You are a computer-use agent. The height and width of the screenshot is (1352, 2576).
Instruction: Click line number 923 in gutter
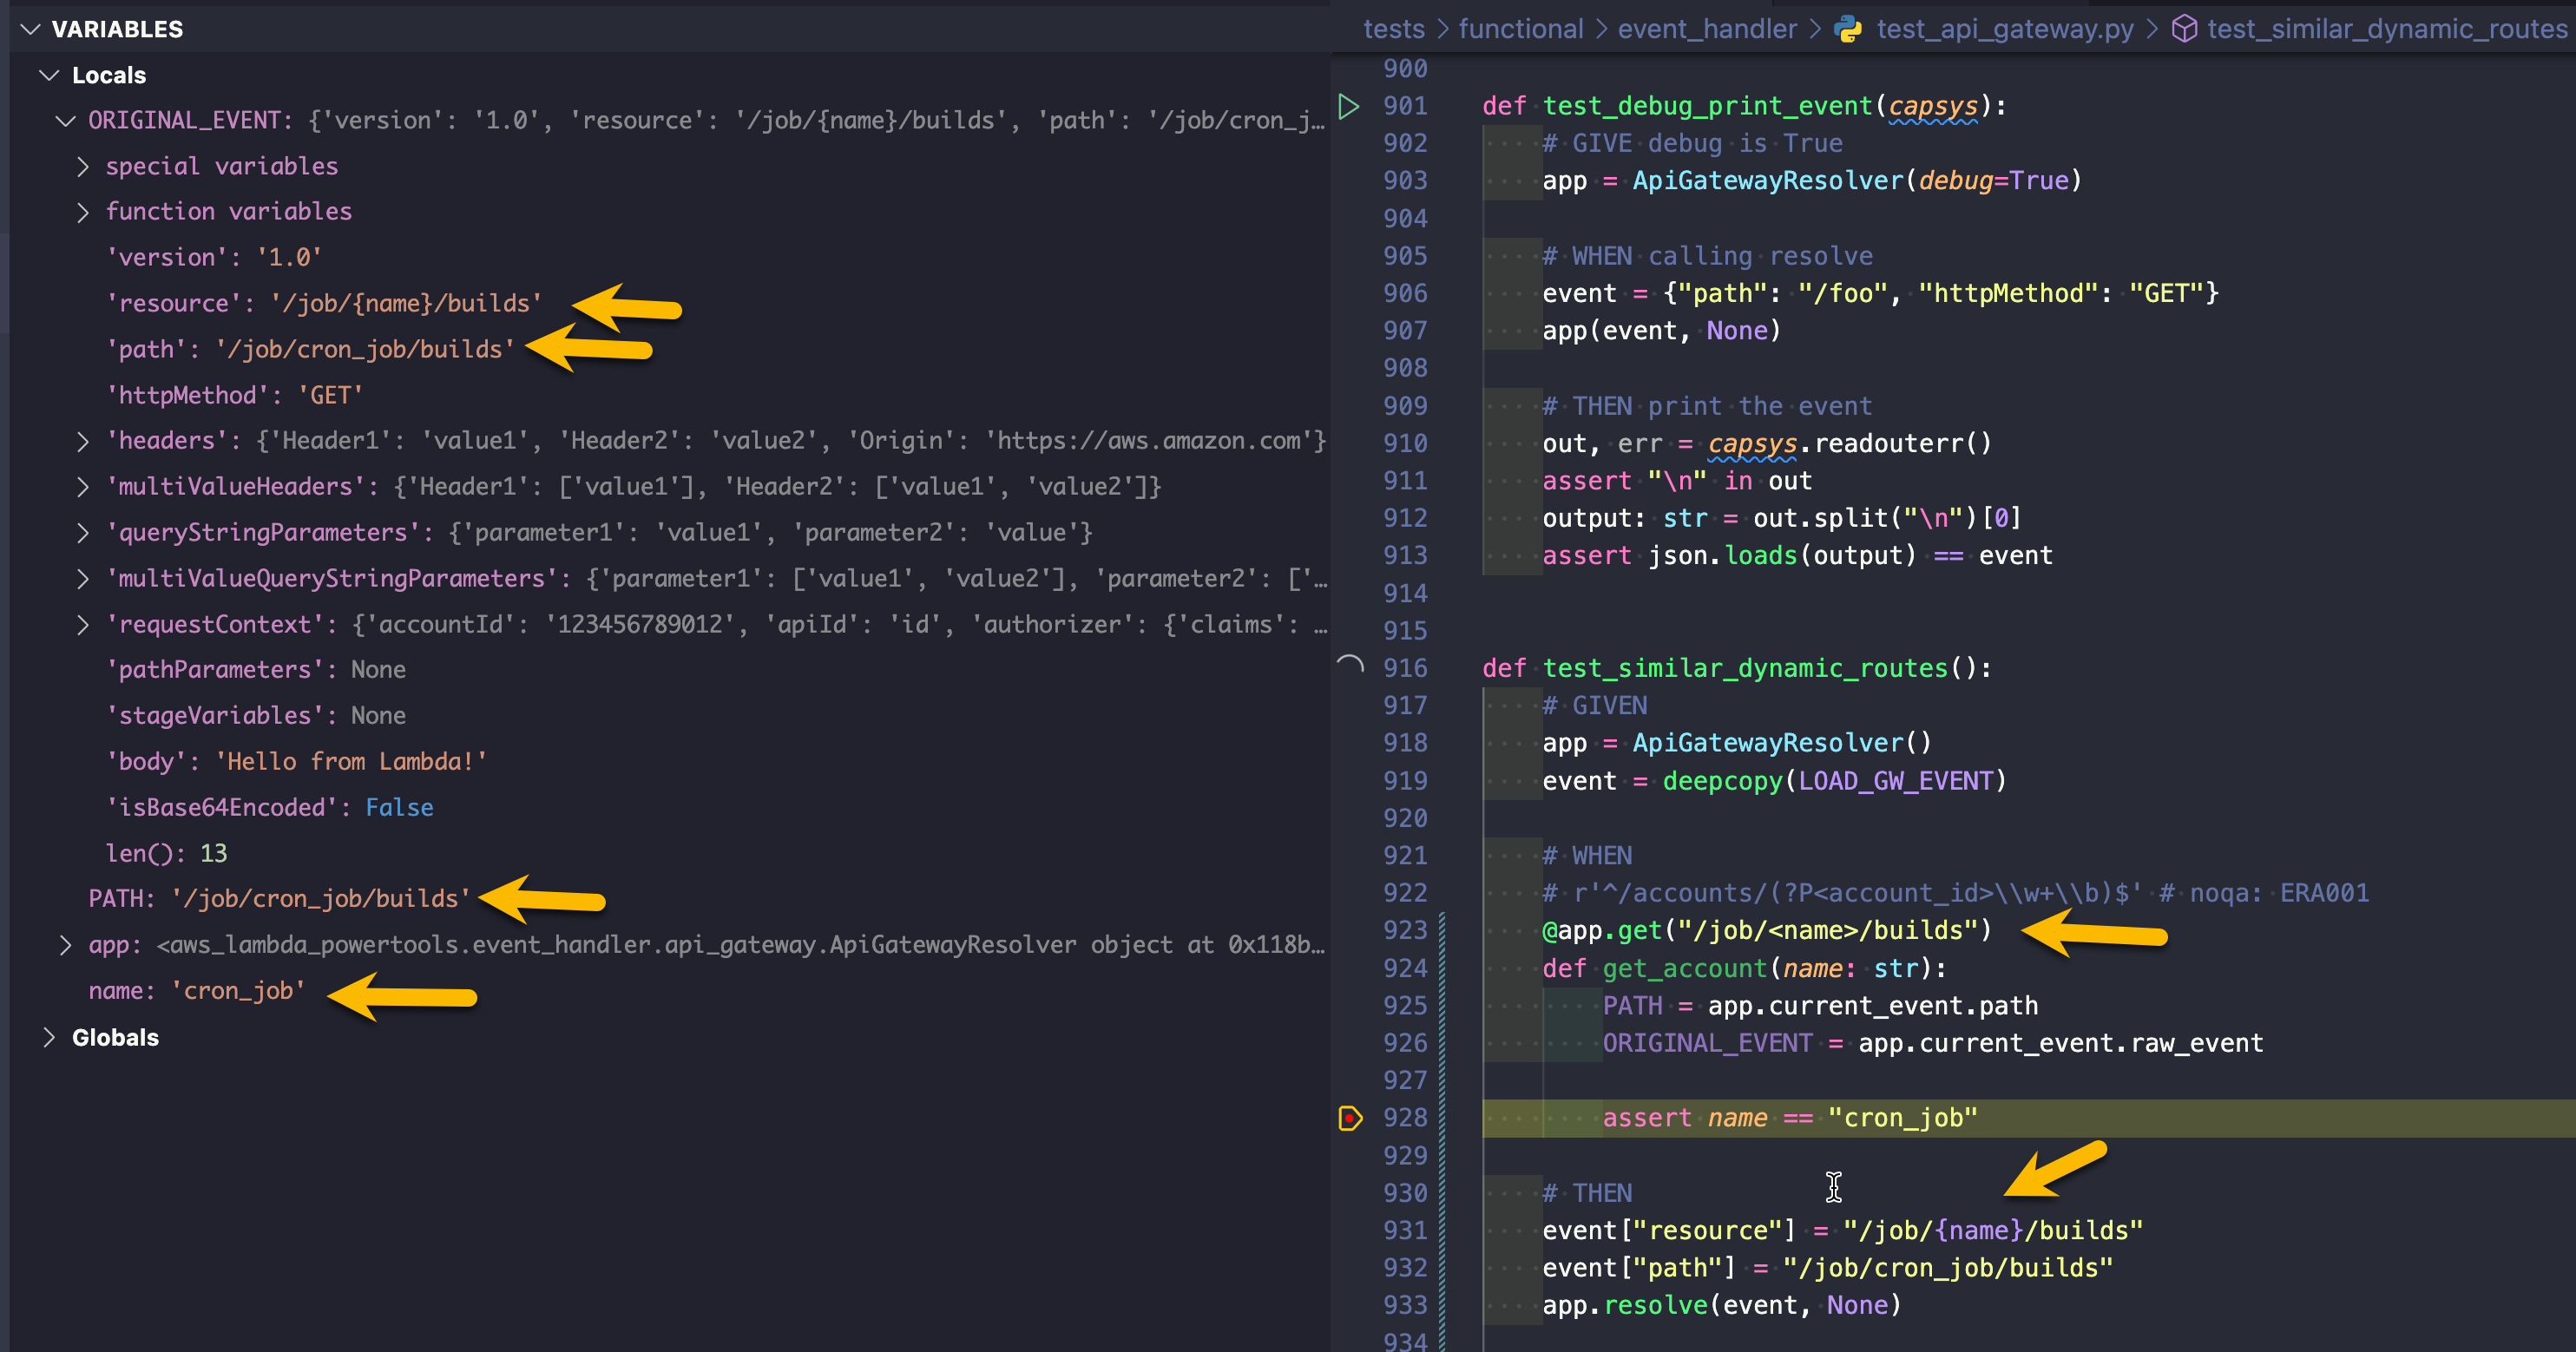pyautogui.click(x=1404, y=930)
